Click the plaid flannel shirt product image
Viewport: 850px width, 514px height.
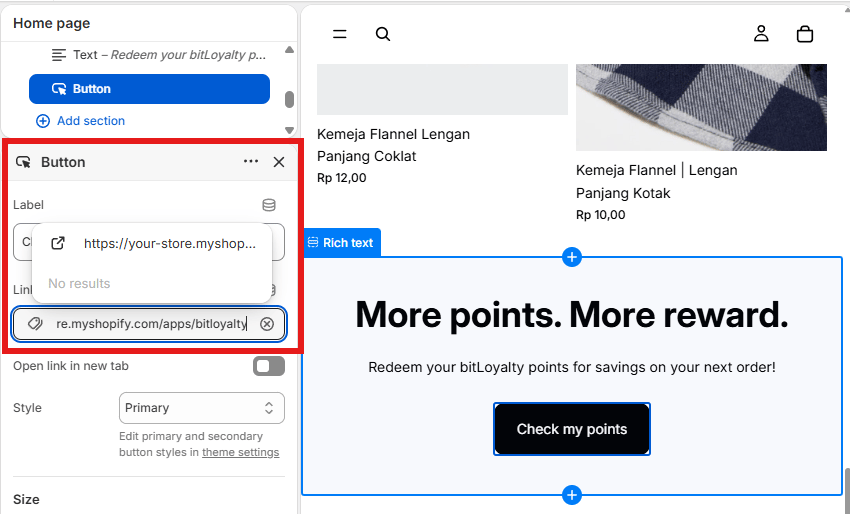[x=701, y=107]
